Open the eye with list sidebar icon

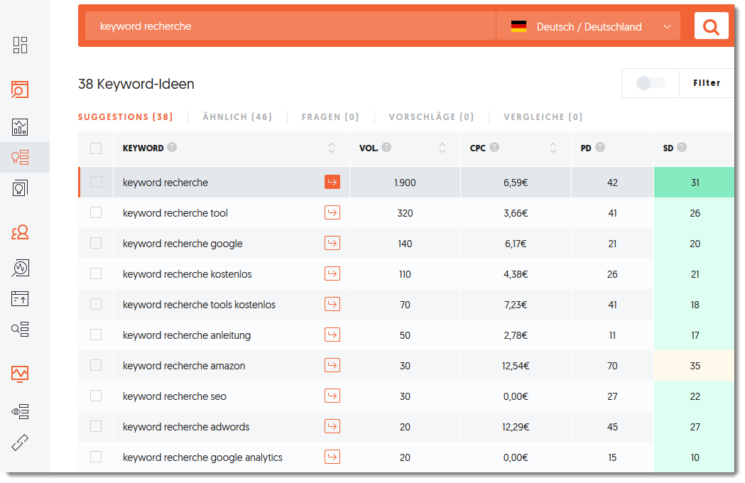pos(20,411)
